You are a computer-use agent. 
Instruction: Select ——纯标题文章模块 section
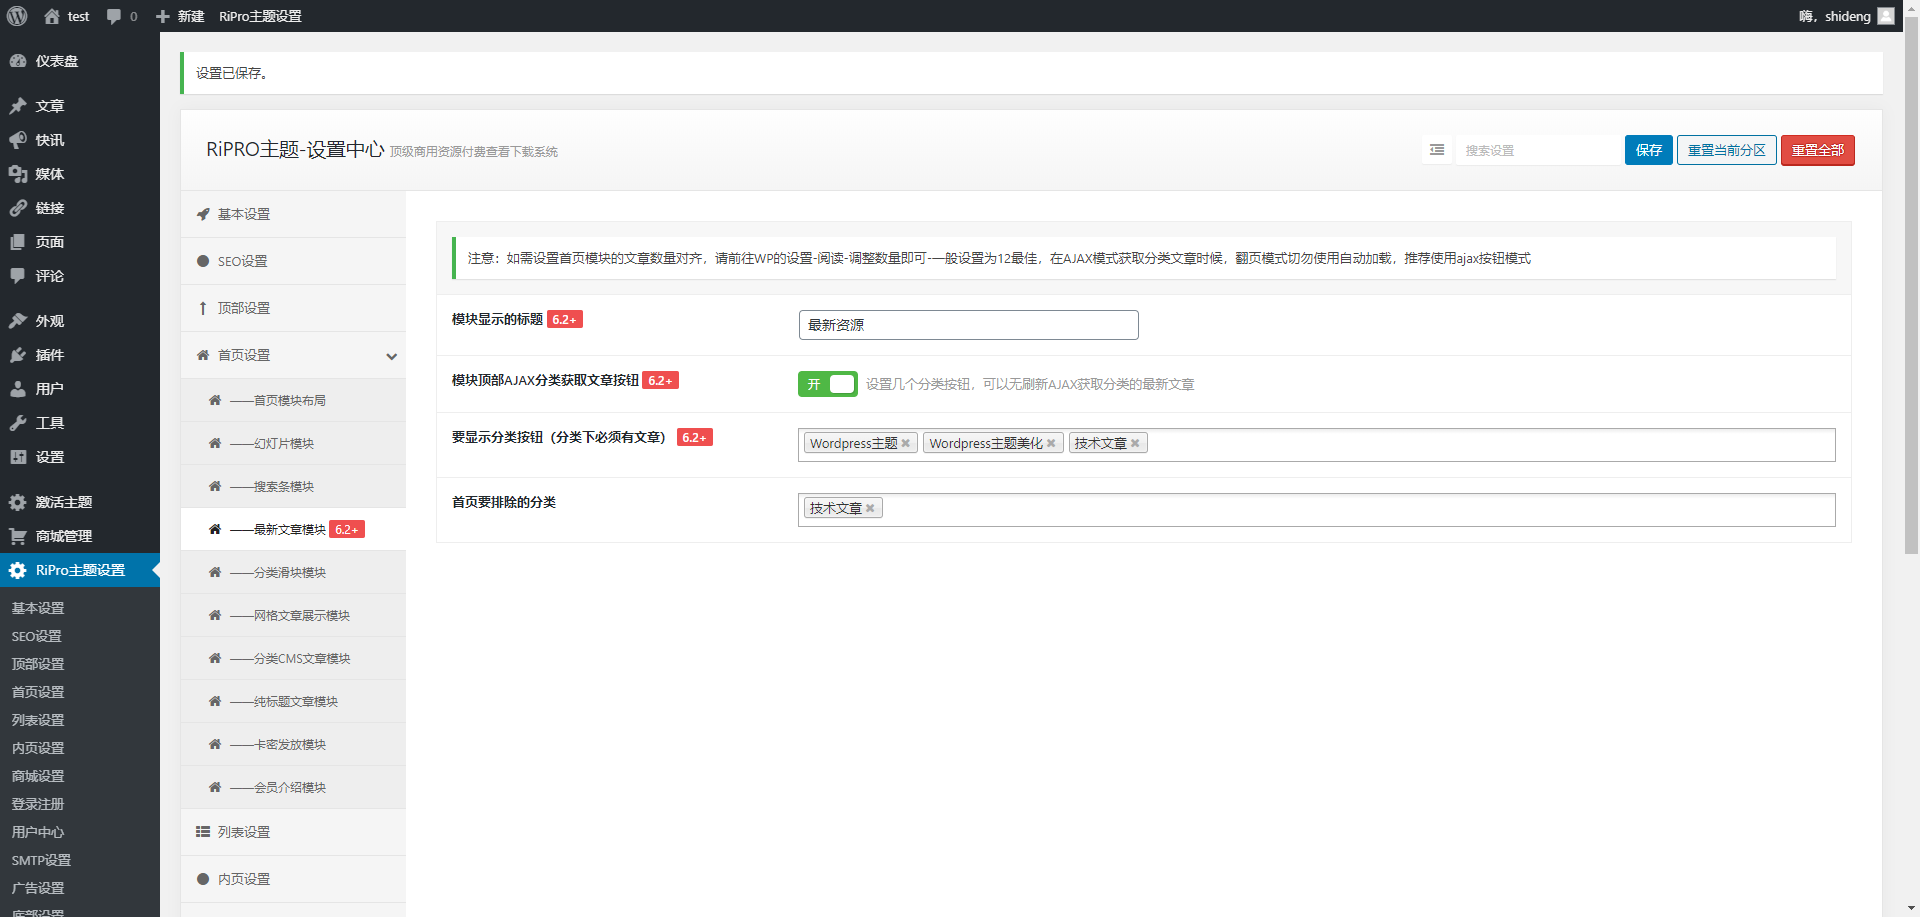click(293, 701)
